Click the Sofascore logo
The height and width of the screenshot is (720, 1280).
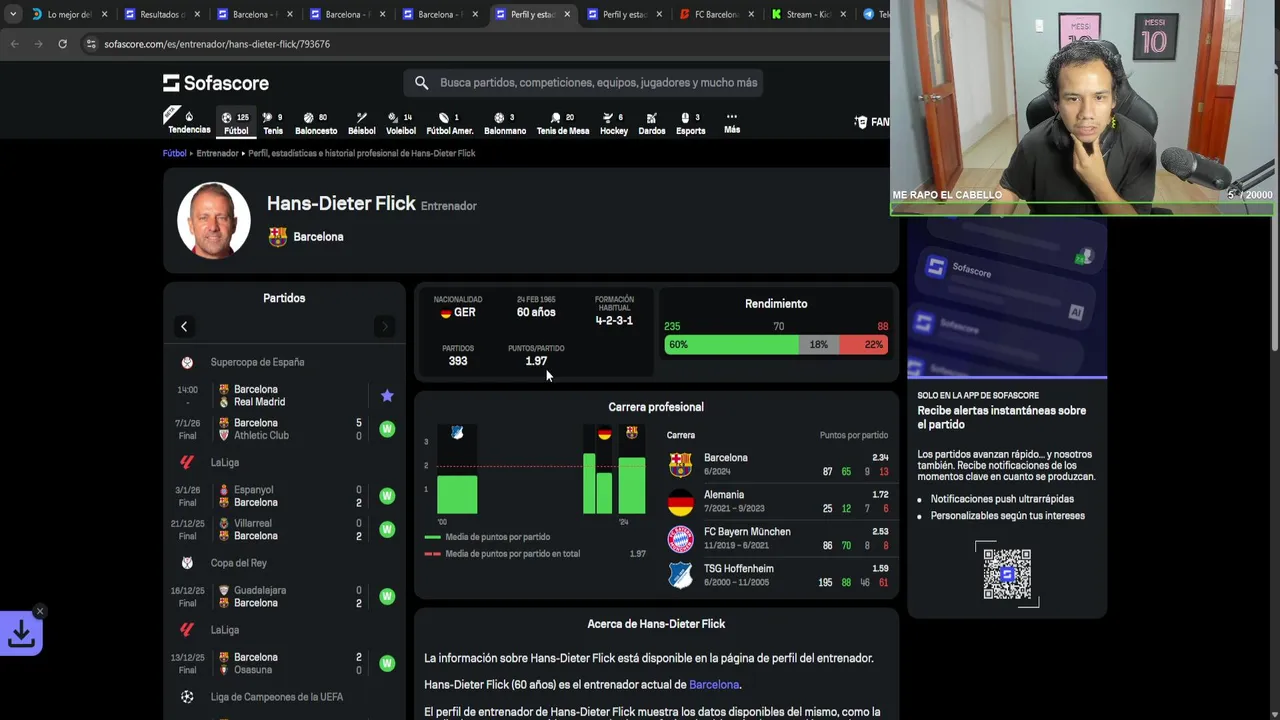tap(216, 83)
